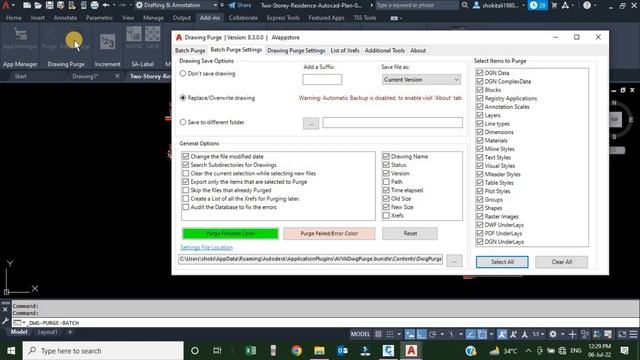This screenshot has width=640, height=360.
Task: Pick the green Purge Finished Color swatch
Action: coord(231,233)
